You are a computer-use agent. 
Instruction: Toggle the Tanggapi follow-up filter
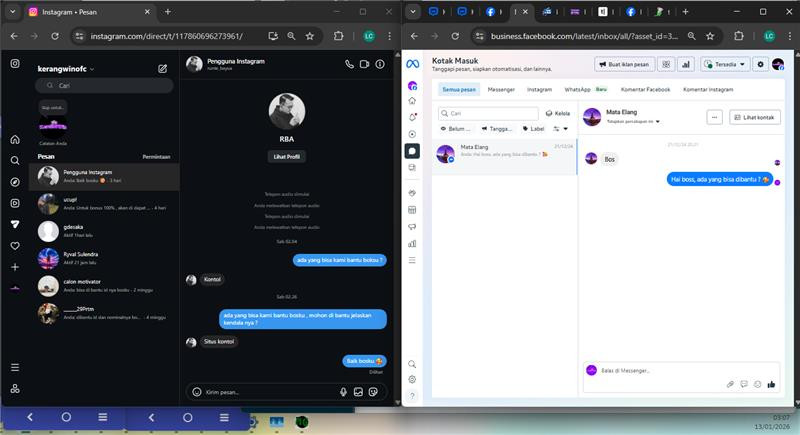point(496,129)
